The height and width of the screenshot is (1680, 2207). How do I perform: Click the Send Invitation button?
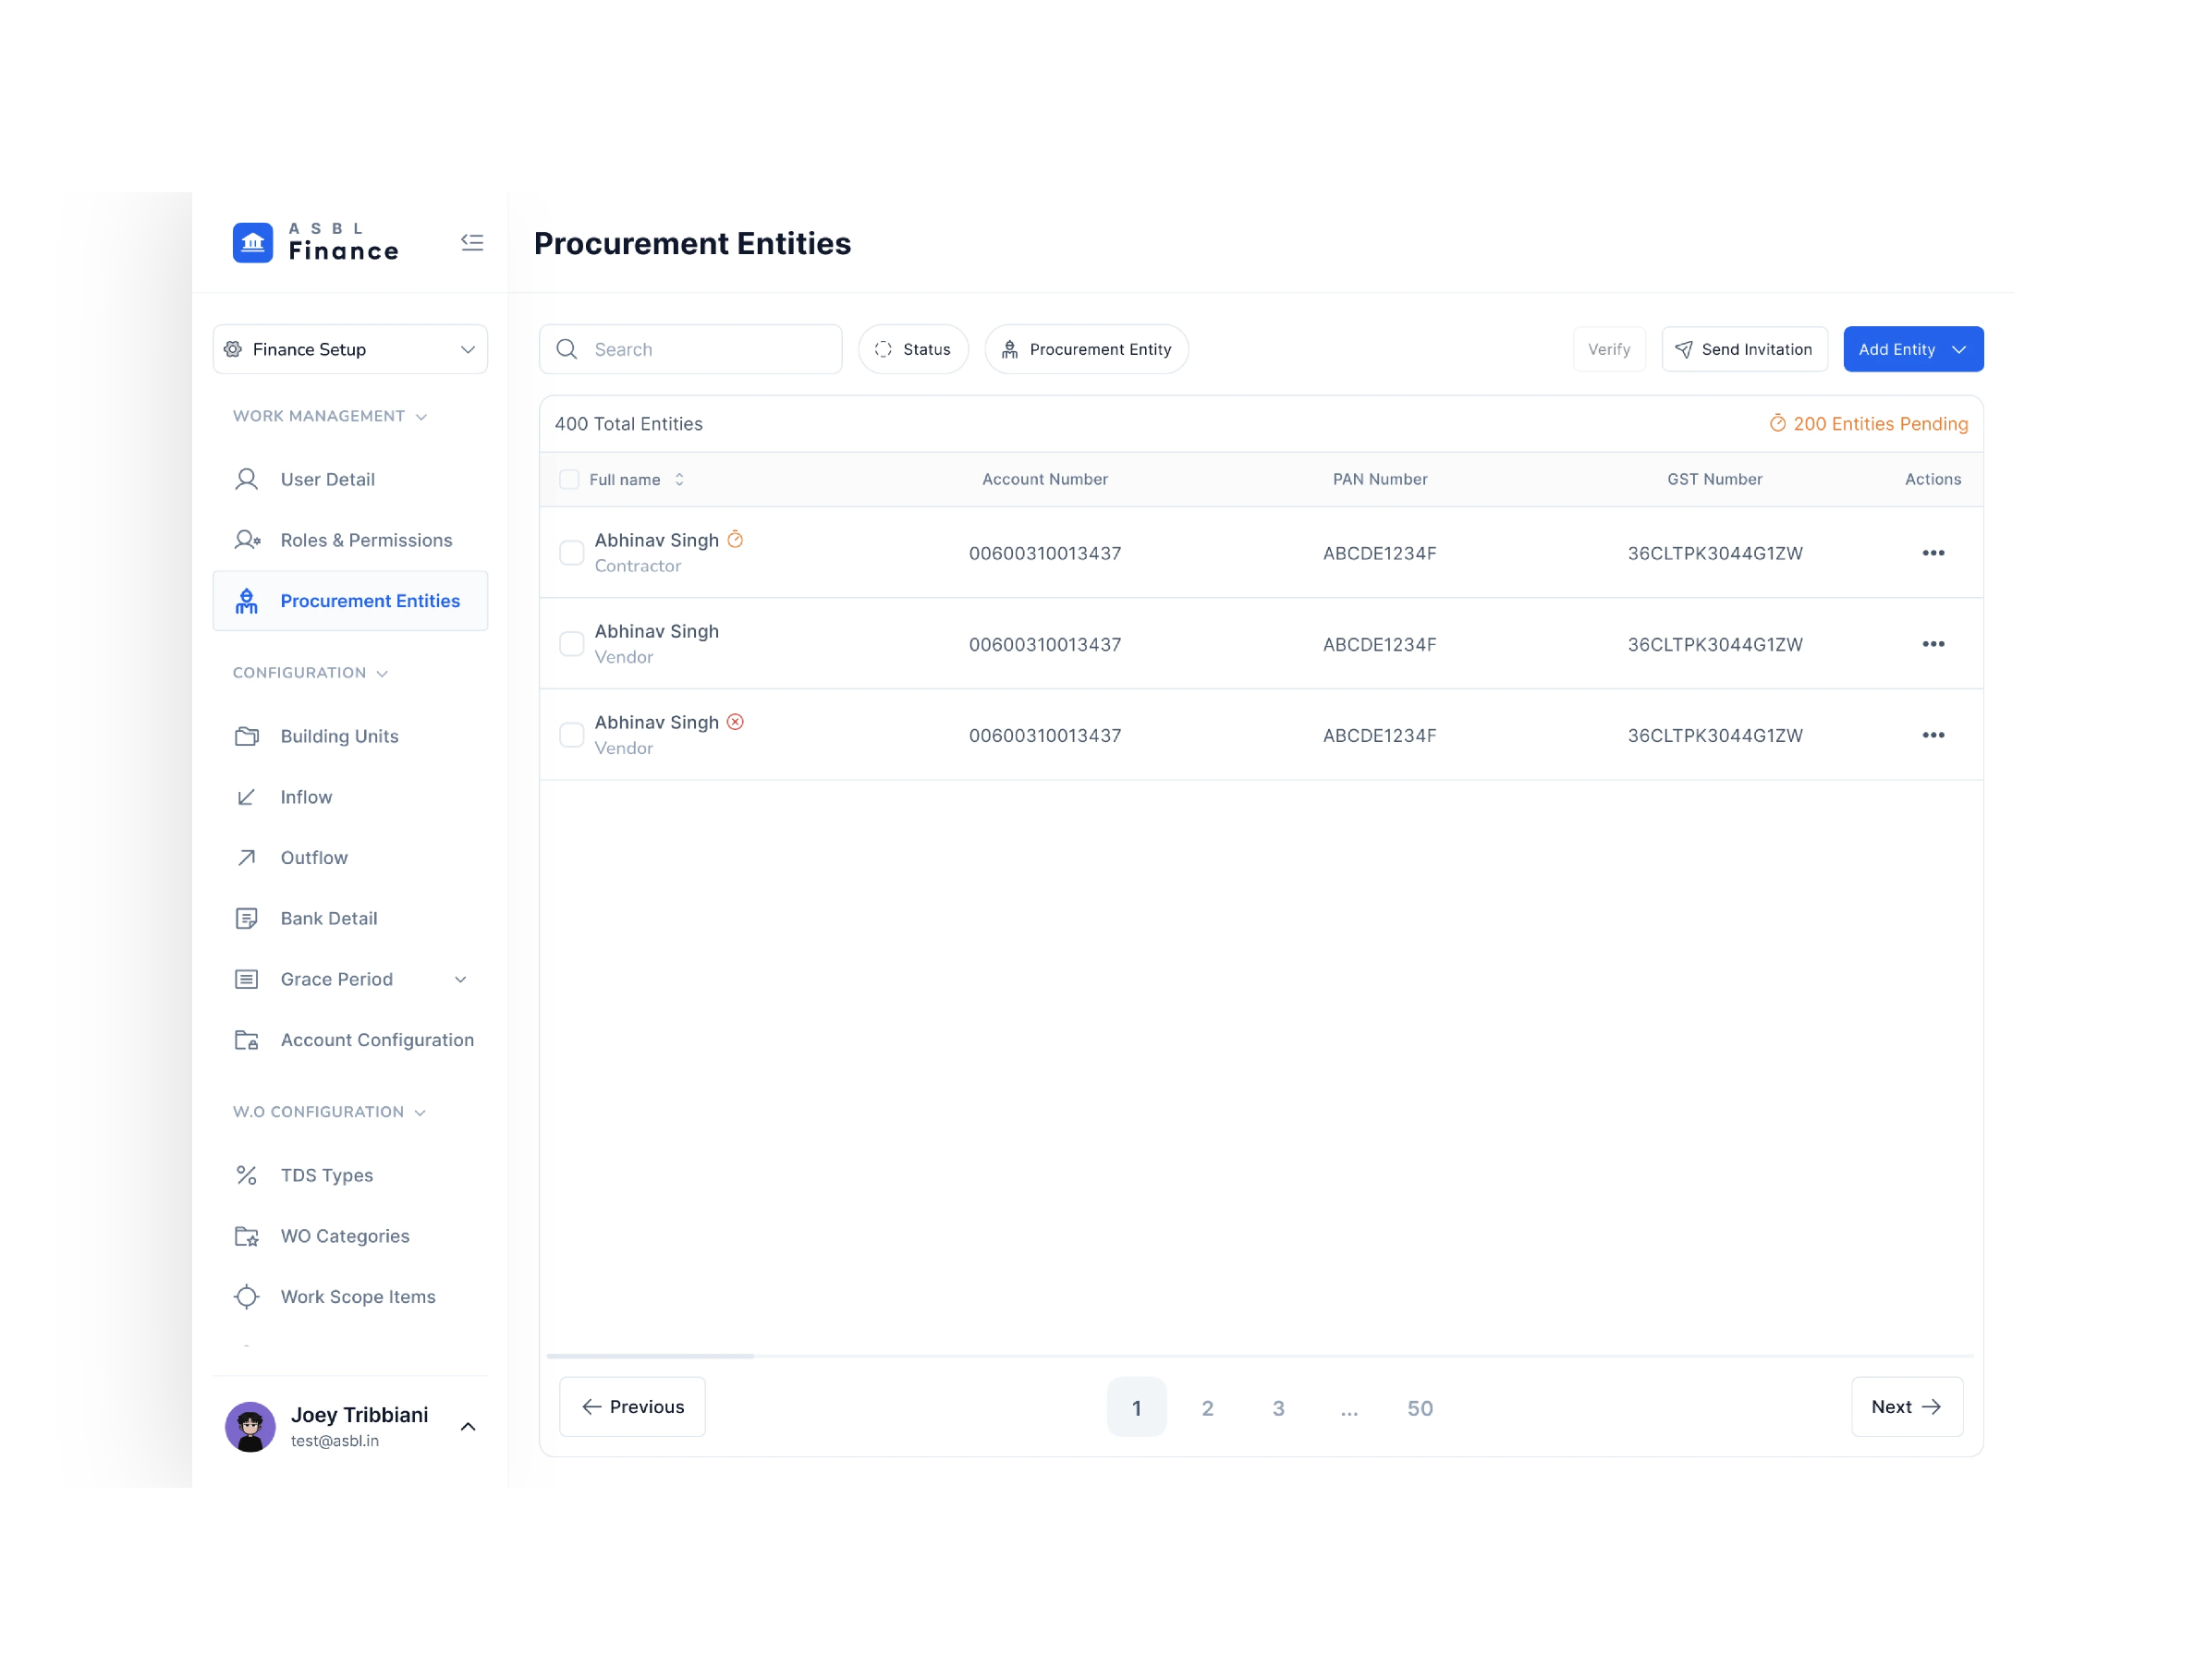tap(1744, 349)
